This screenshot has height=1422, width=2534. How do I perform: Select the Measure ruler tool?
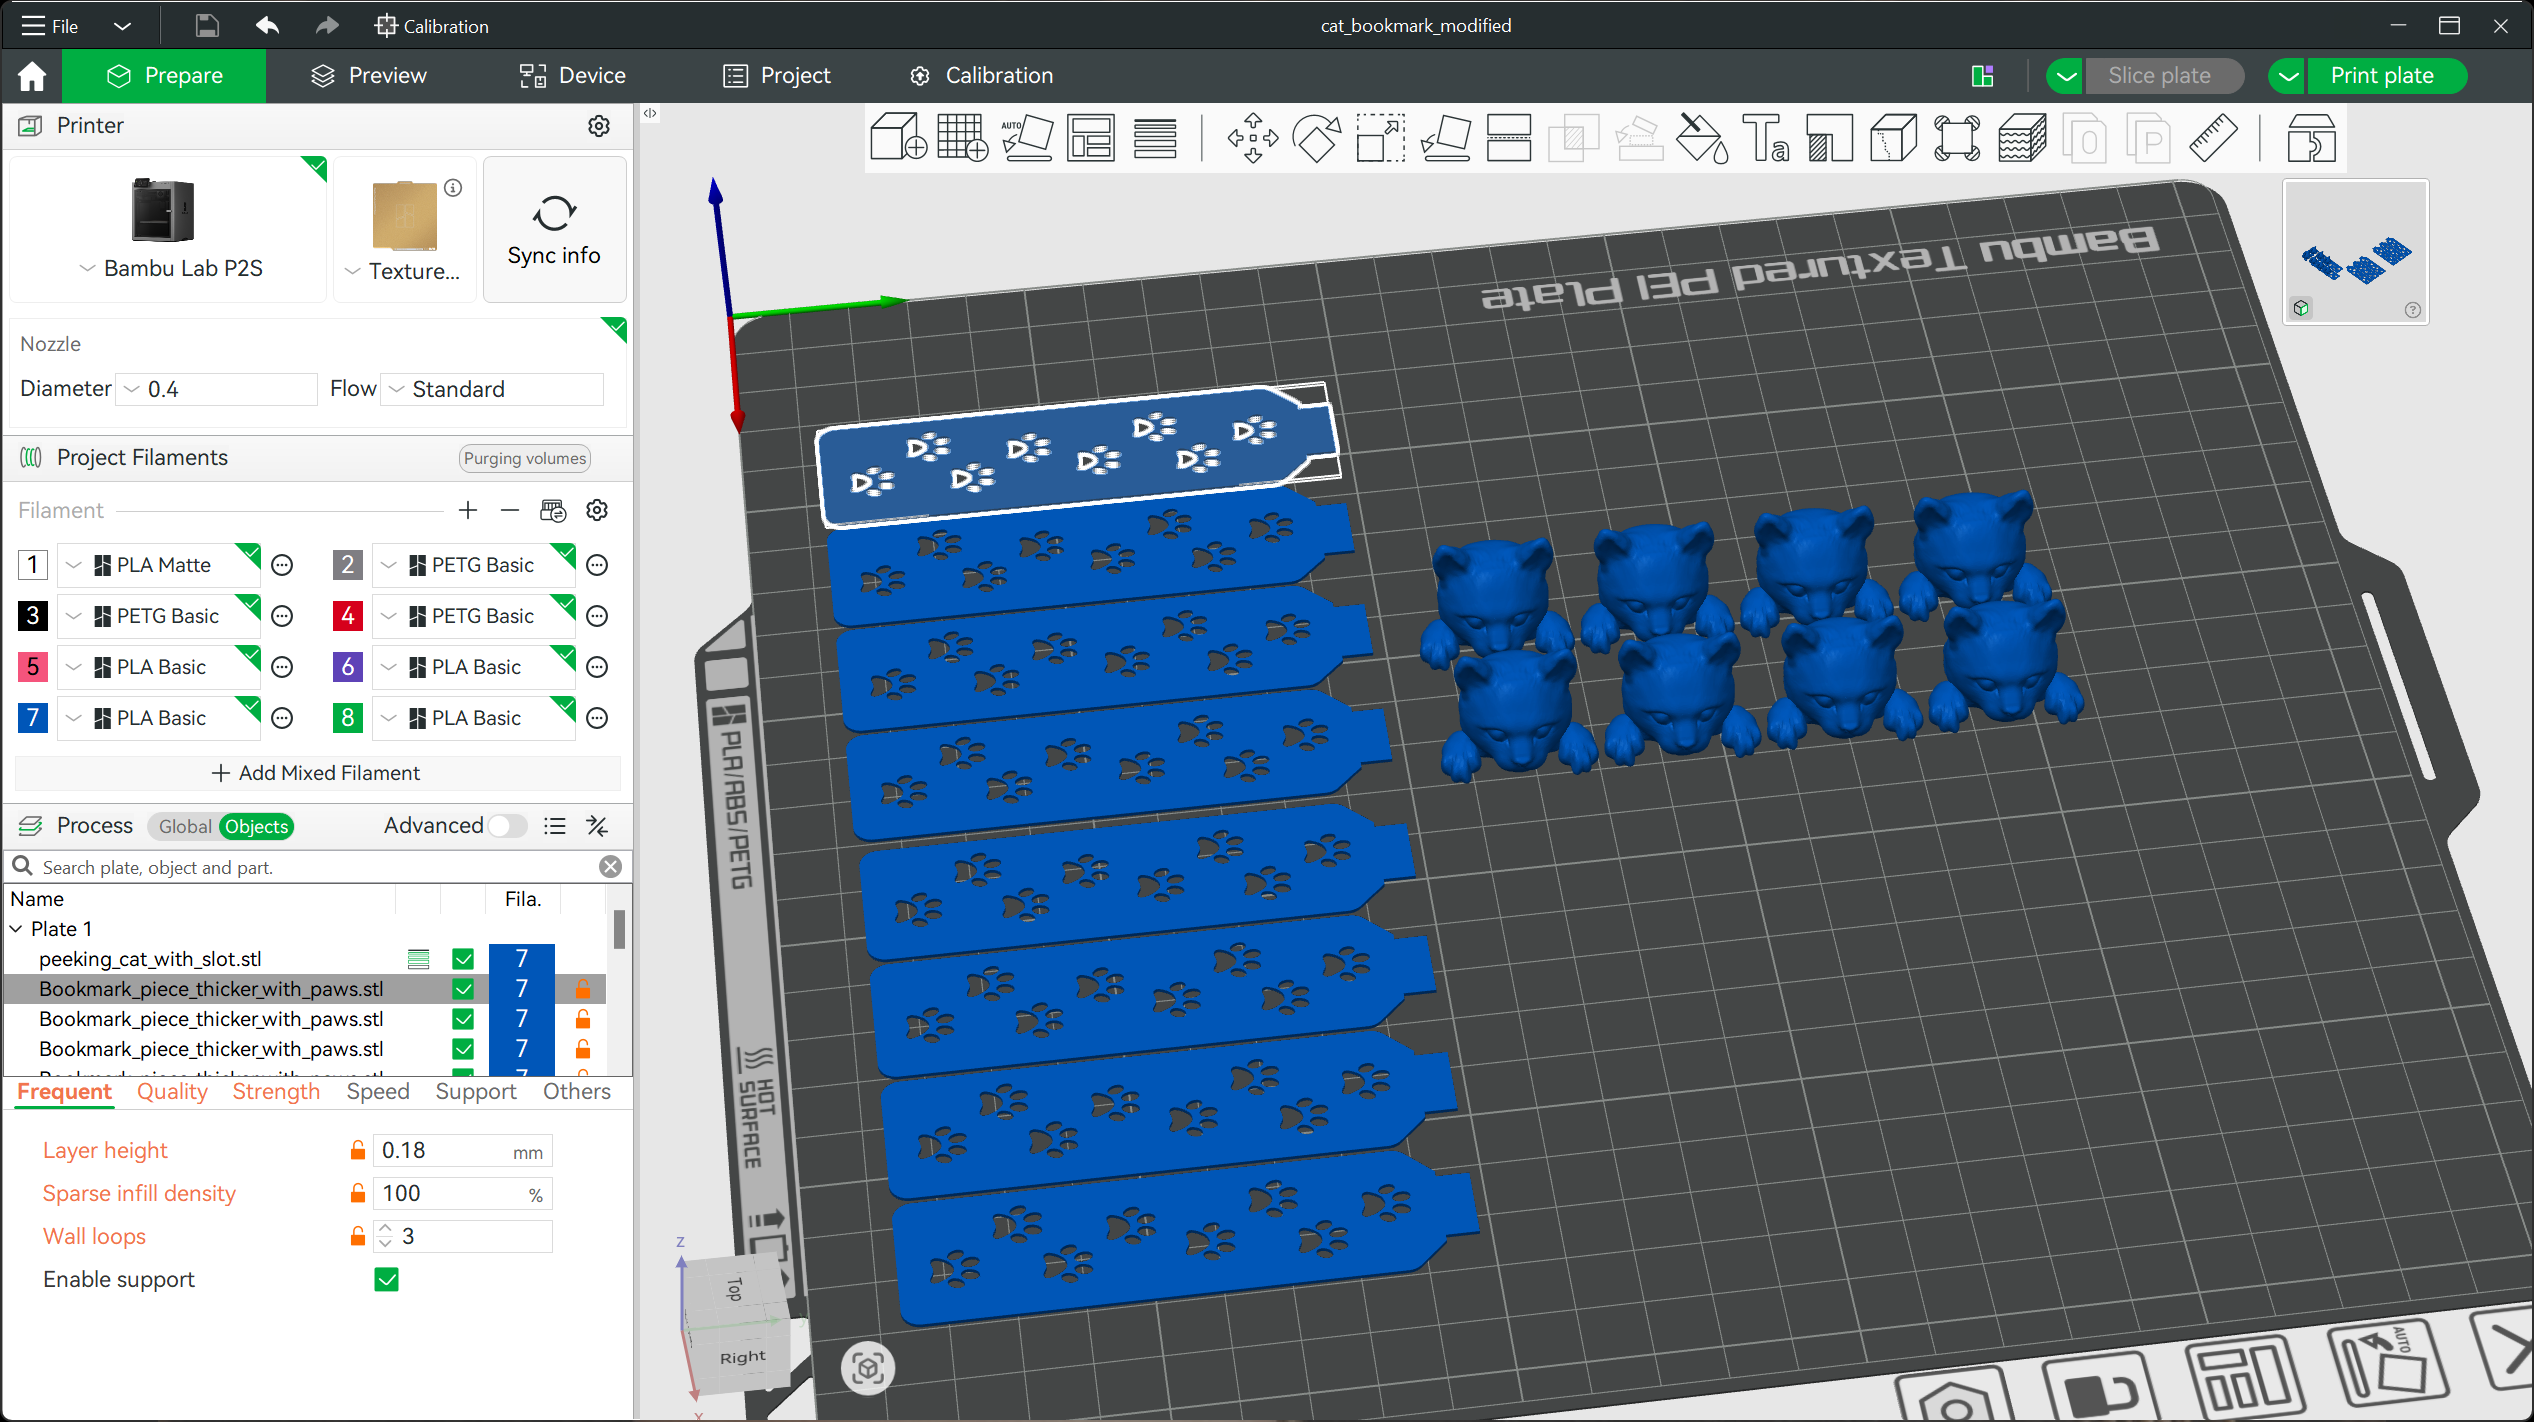(2213, 138)
